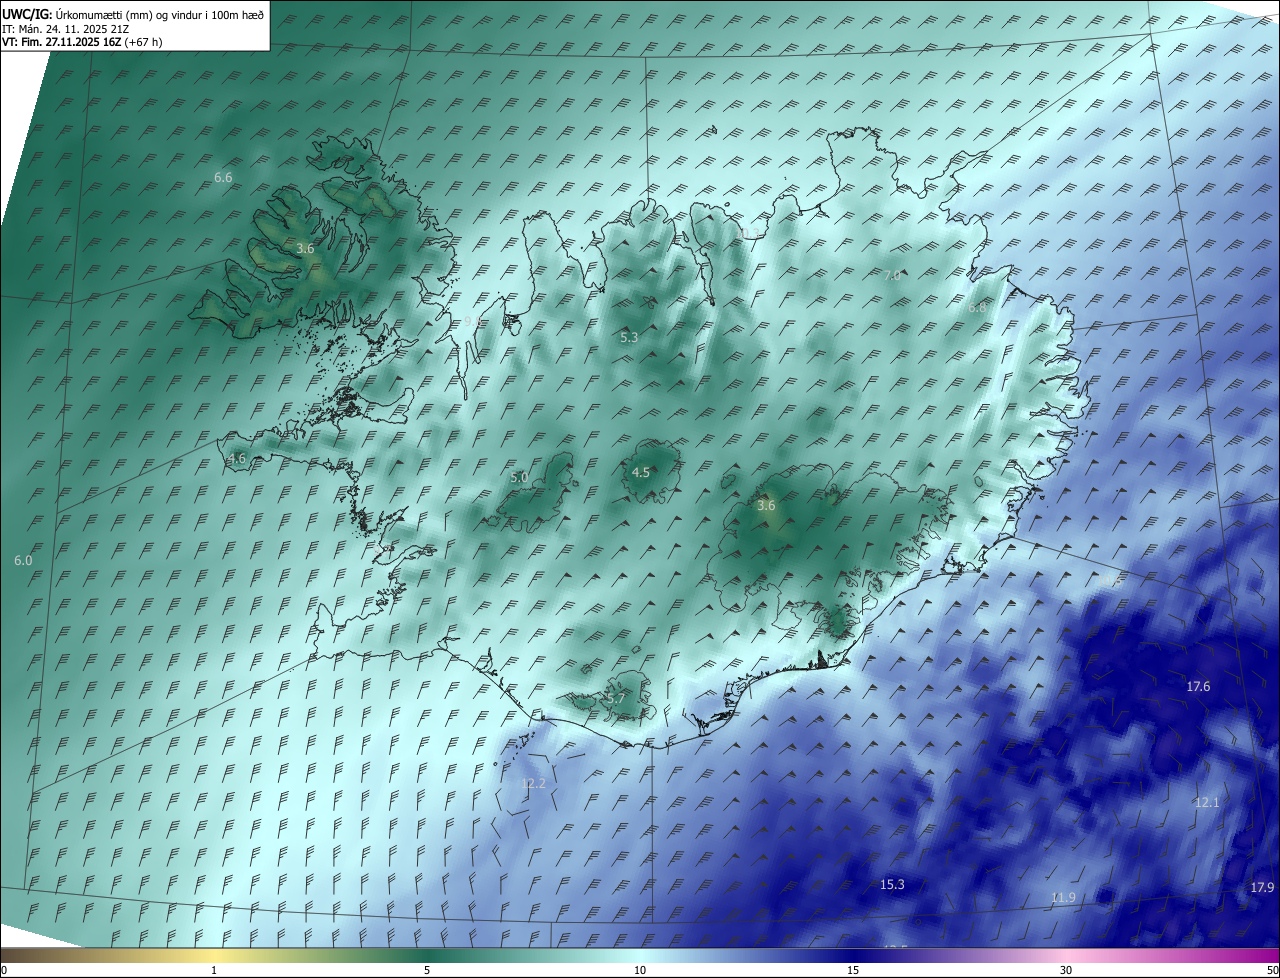Click the 6.8 value label
The width and height of the screenshot is (1280, 978).
pyautogui.click(x=977, y=308)
